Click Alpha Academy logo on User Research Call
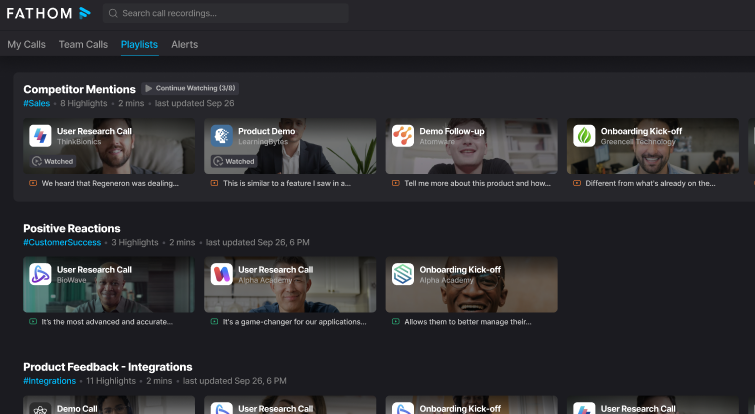Screen dimensions: 755x414 [221, 274]
